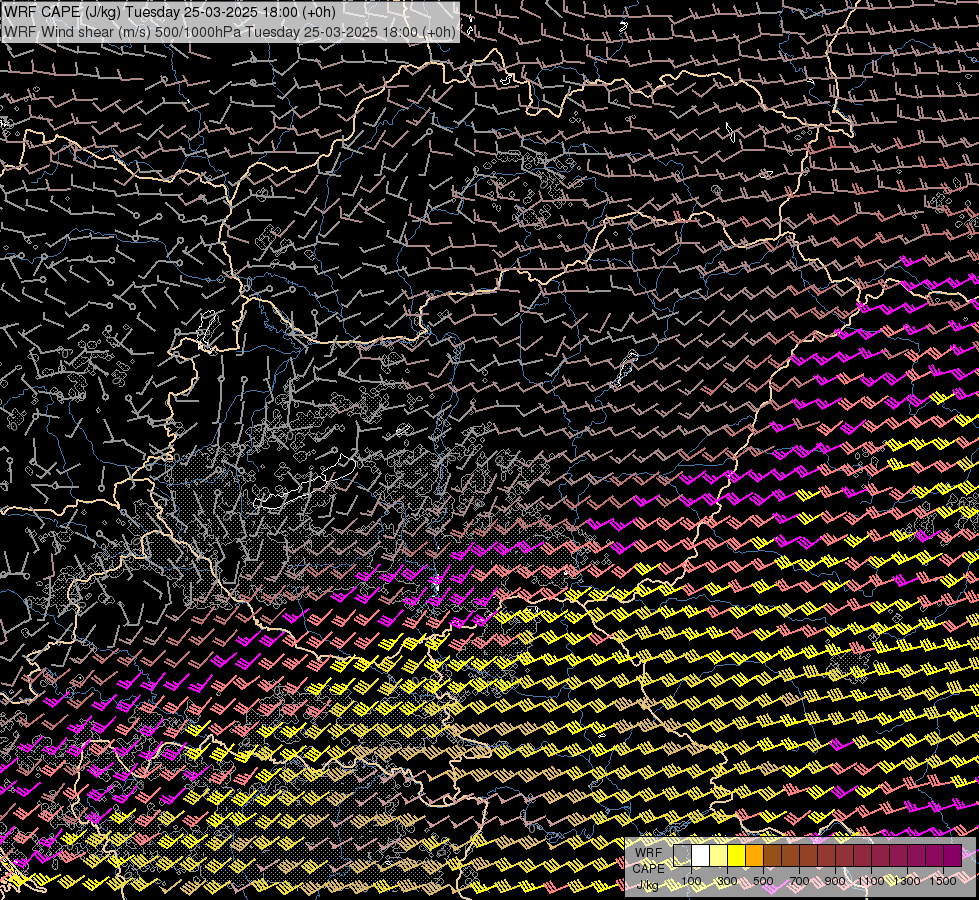This screenshot has height=900, width=979.
Task: Click the white CAPE legend swatch
Action: coord(701,855)
